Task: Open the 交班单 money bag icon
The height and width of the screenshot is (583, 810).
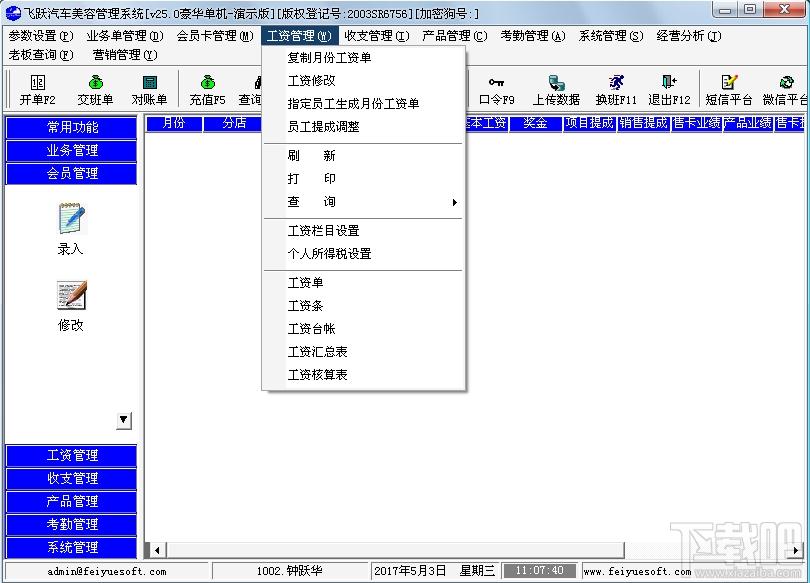Action: tap(96, 83)
